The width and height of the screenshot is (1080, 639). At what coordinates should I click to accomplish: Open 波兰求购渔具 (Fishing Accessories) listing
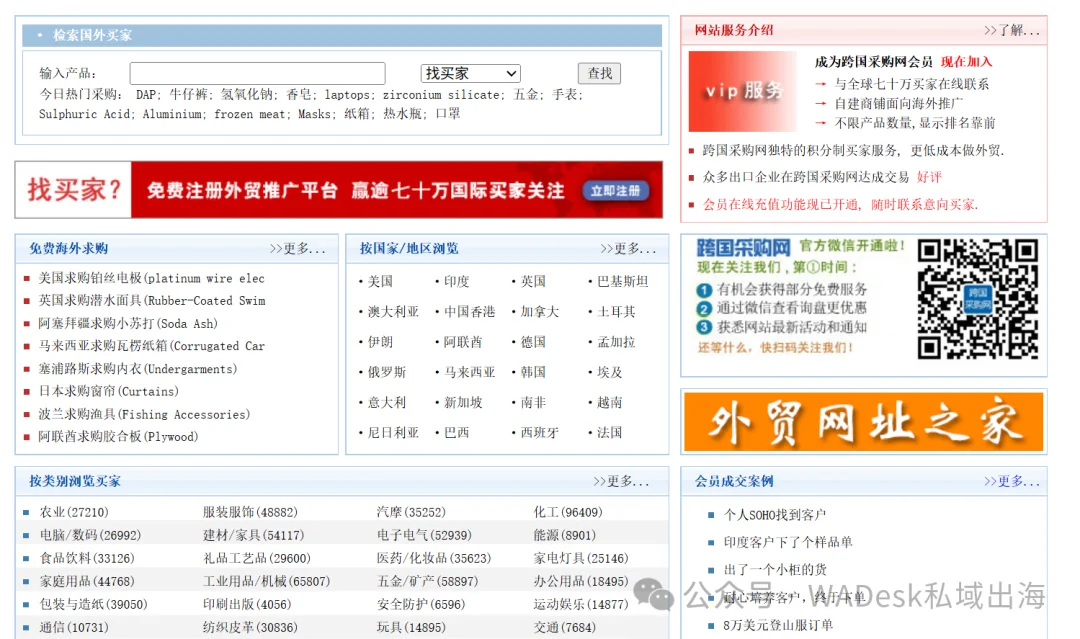144,415
